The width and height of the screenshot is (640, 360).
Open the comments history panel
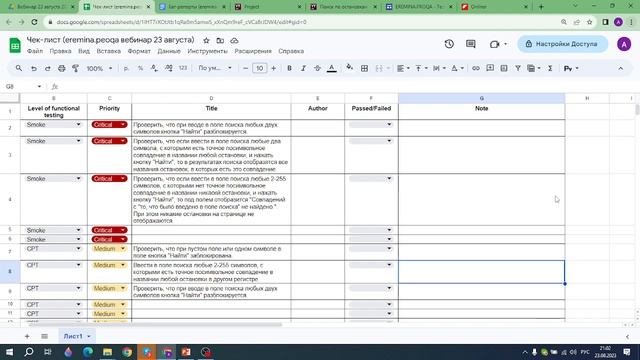point(471,44)
